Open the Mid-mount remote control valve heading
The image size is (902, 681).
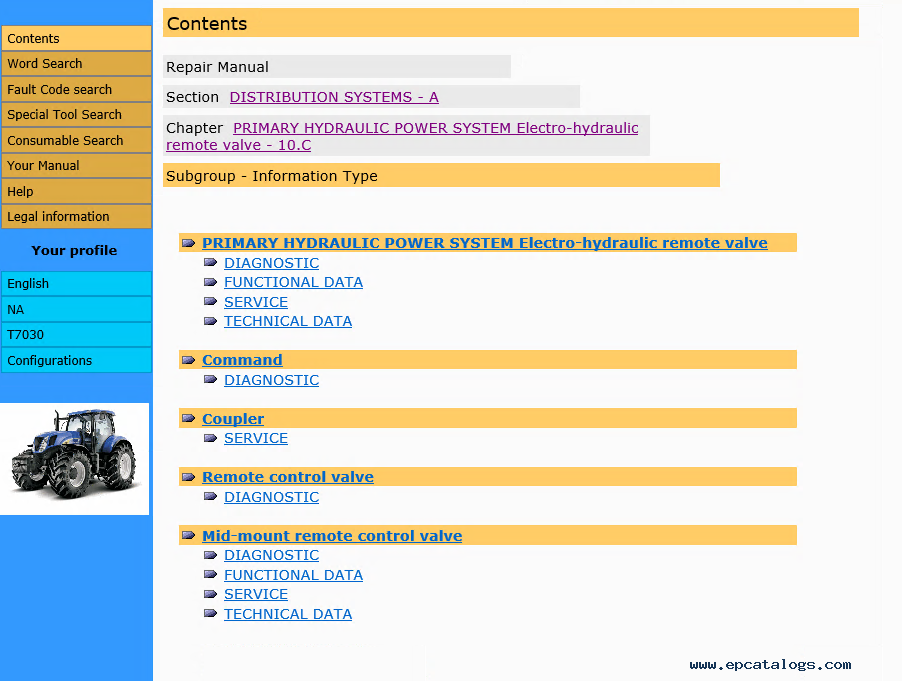332,535
